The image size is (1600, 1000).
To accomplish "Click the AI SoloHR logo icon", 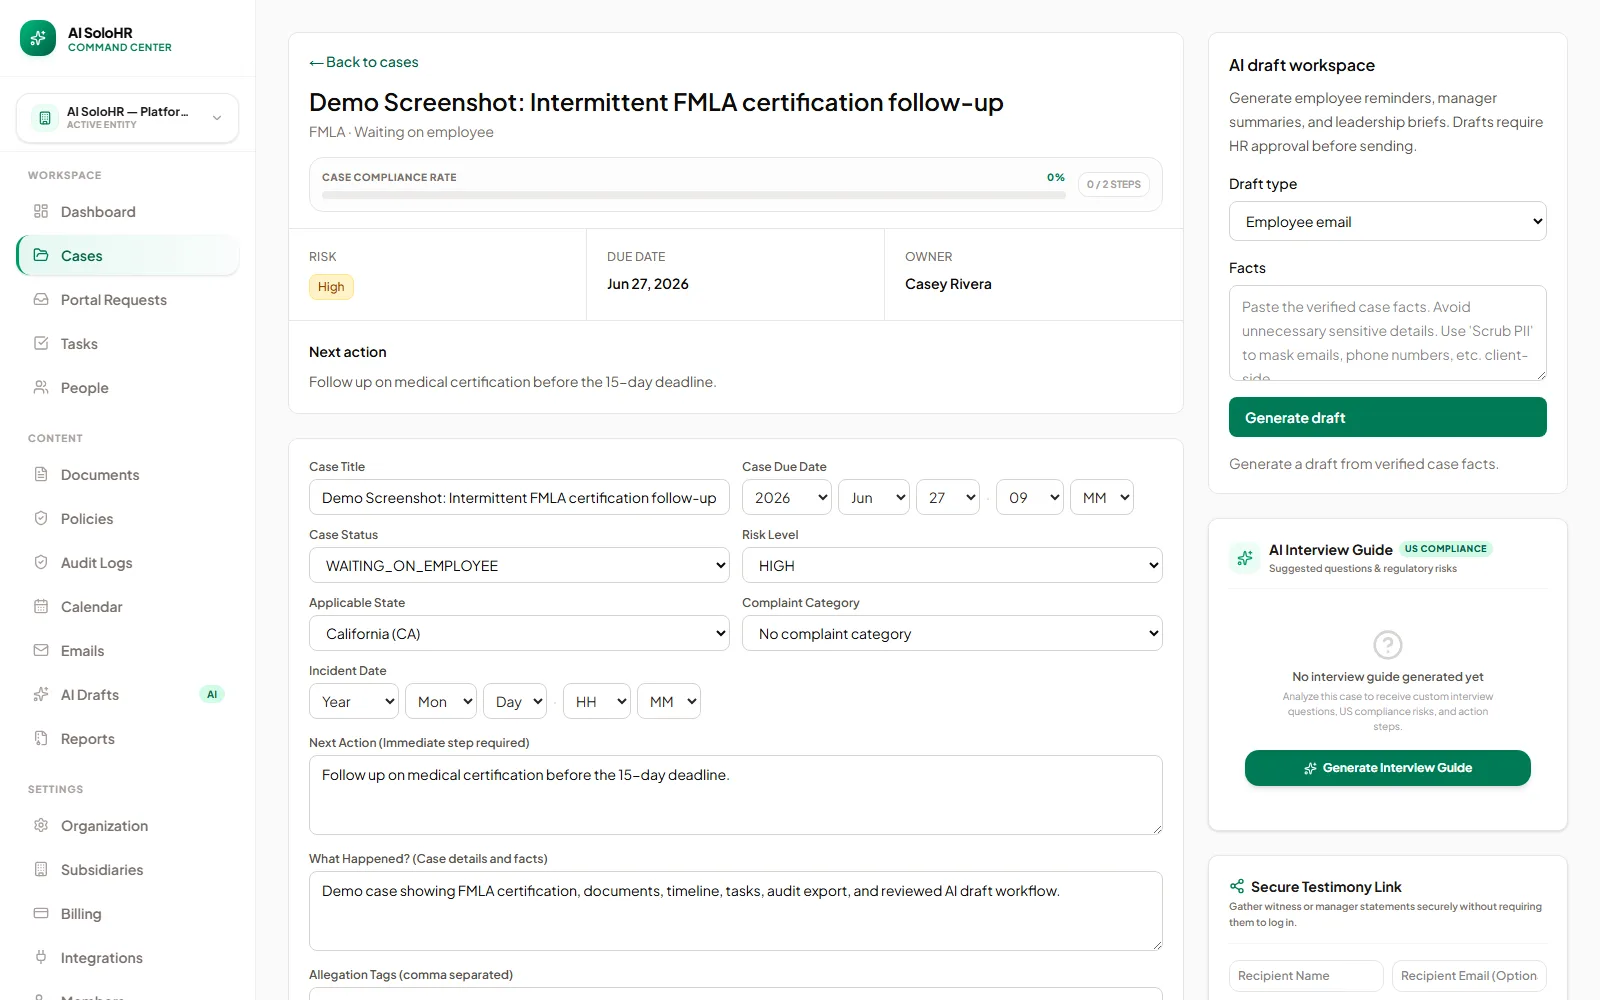I will 38,38.
